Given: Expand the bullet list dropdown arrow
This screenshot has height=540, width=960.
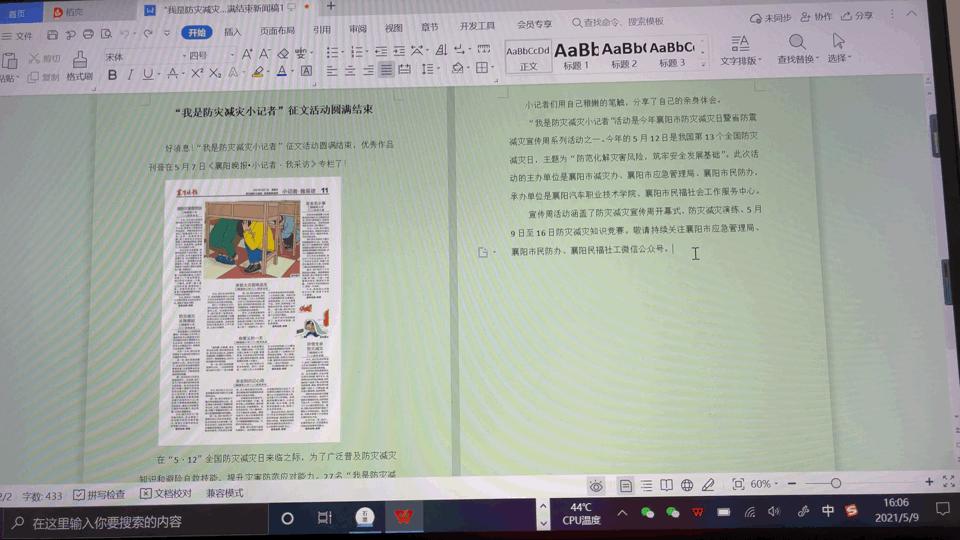Looking at the screenshot, I should [x=343, y=53].
